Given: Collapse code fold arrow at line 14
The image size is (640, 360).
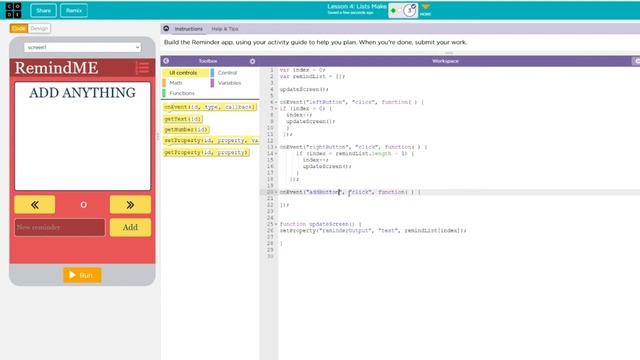Looking at the screenshot, I should 276,153.
